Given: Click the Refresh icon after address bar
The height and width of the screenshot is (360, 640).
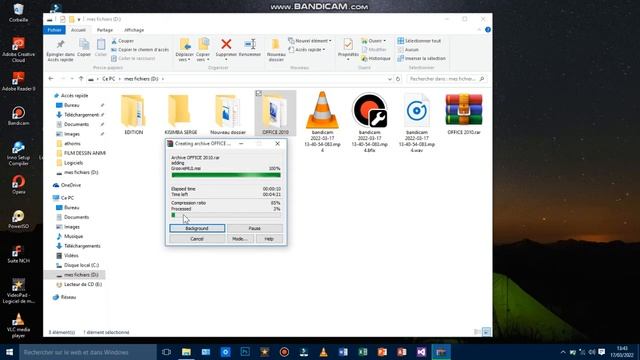Looking at the screenshot, I should point(398,79).
